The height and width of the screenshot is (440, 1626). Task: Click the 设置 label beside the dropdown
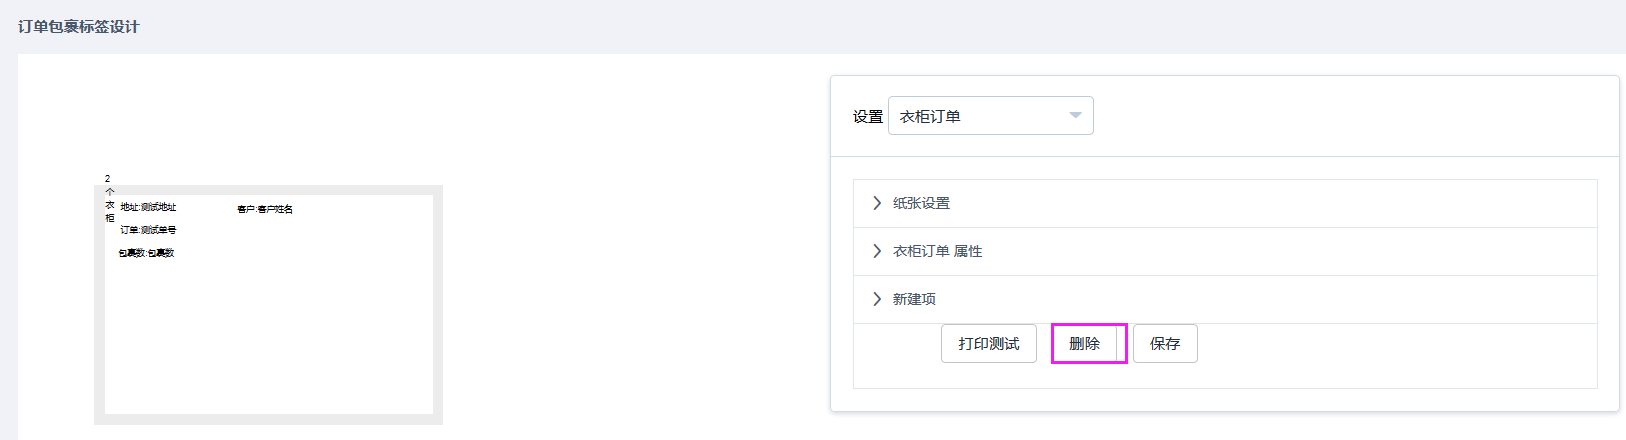pyautogui.click(x=867, y=117)
